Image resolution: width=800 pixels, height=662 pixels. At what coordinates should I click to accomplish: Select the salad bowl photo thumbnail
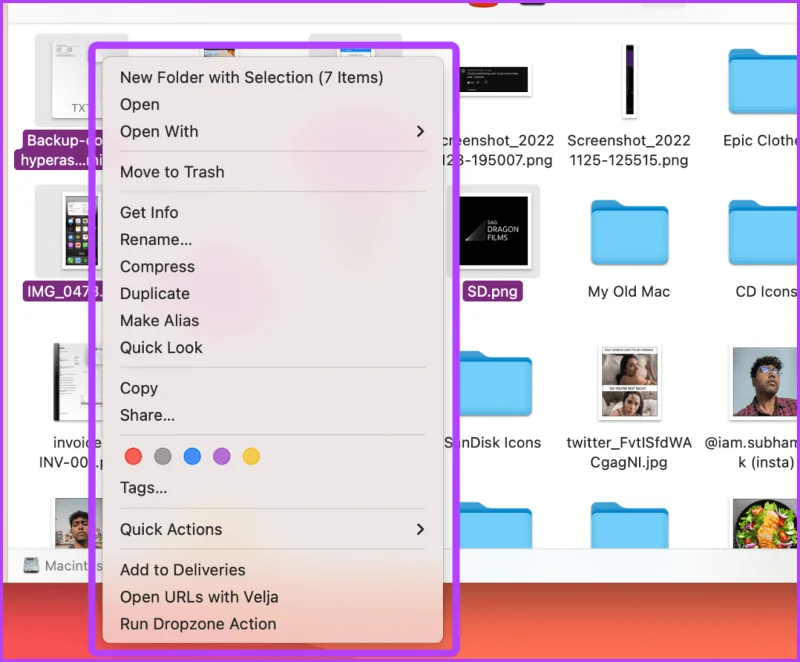[x=764, y=524]
